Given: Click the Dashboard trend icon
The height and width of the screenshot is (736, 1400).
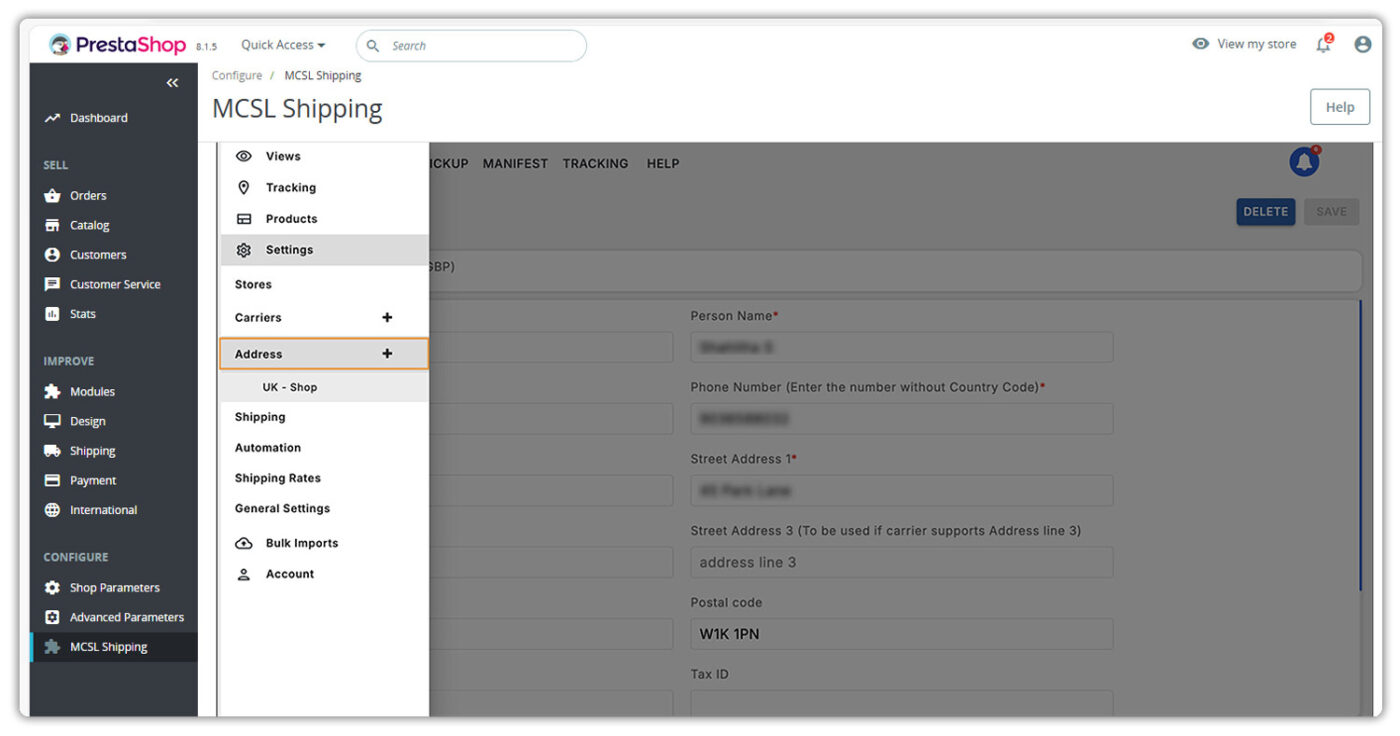Looking at the screenshot, I should coord(52,118).
